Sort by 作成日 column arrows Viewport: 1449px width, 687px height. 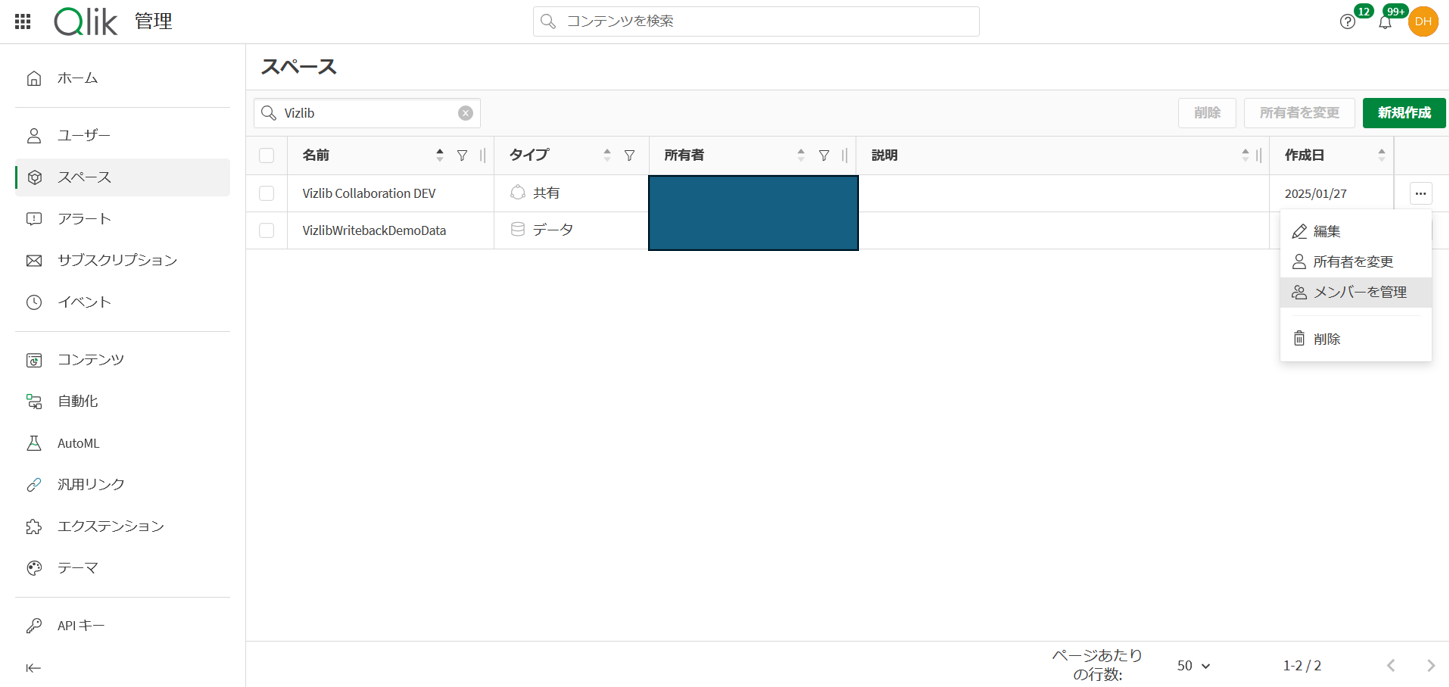(x=1382, y=155)
